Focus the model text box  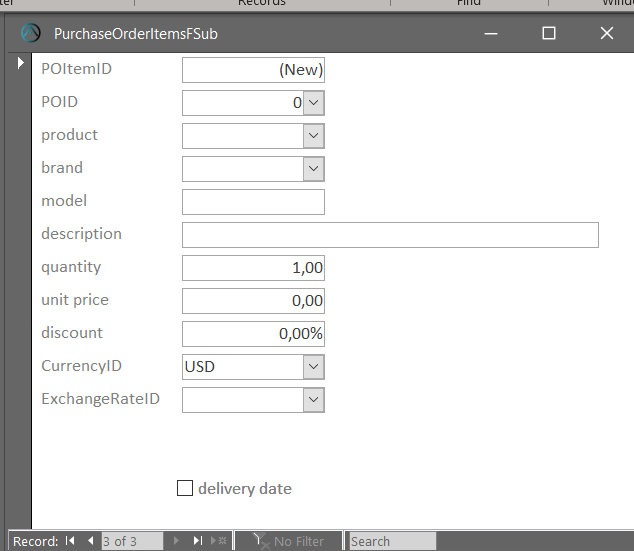(x=253, y=202)
